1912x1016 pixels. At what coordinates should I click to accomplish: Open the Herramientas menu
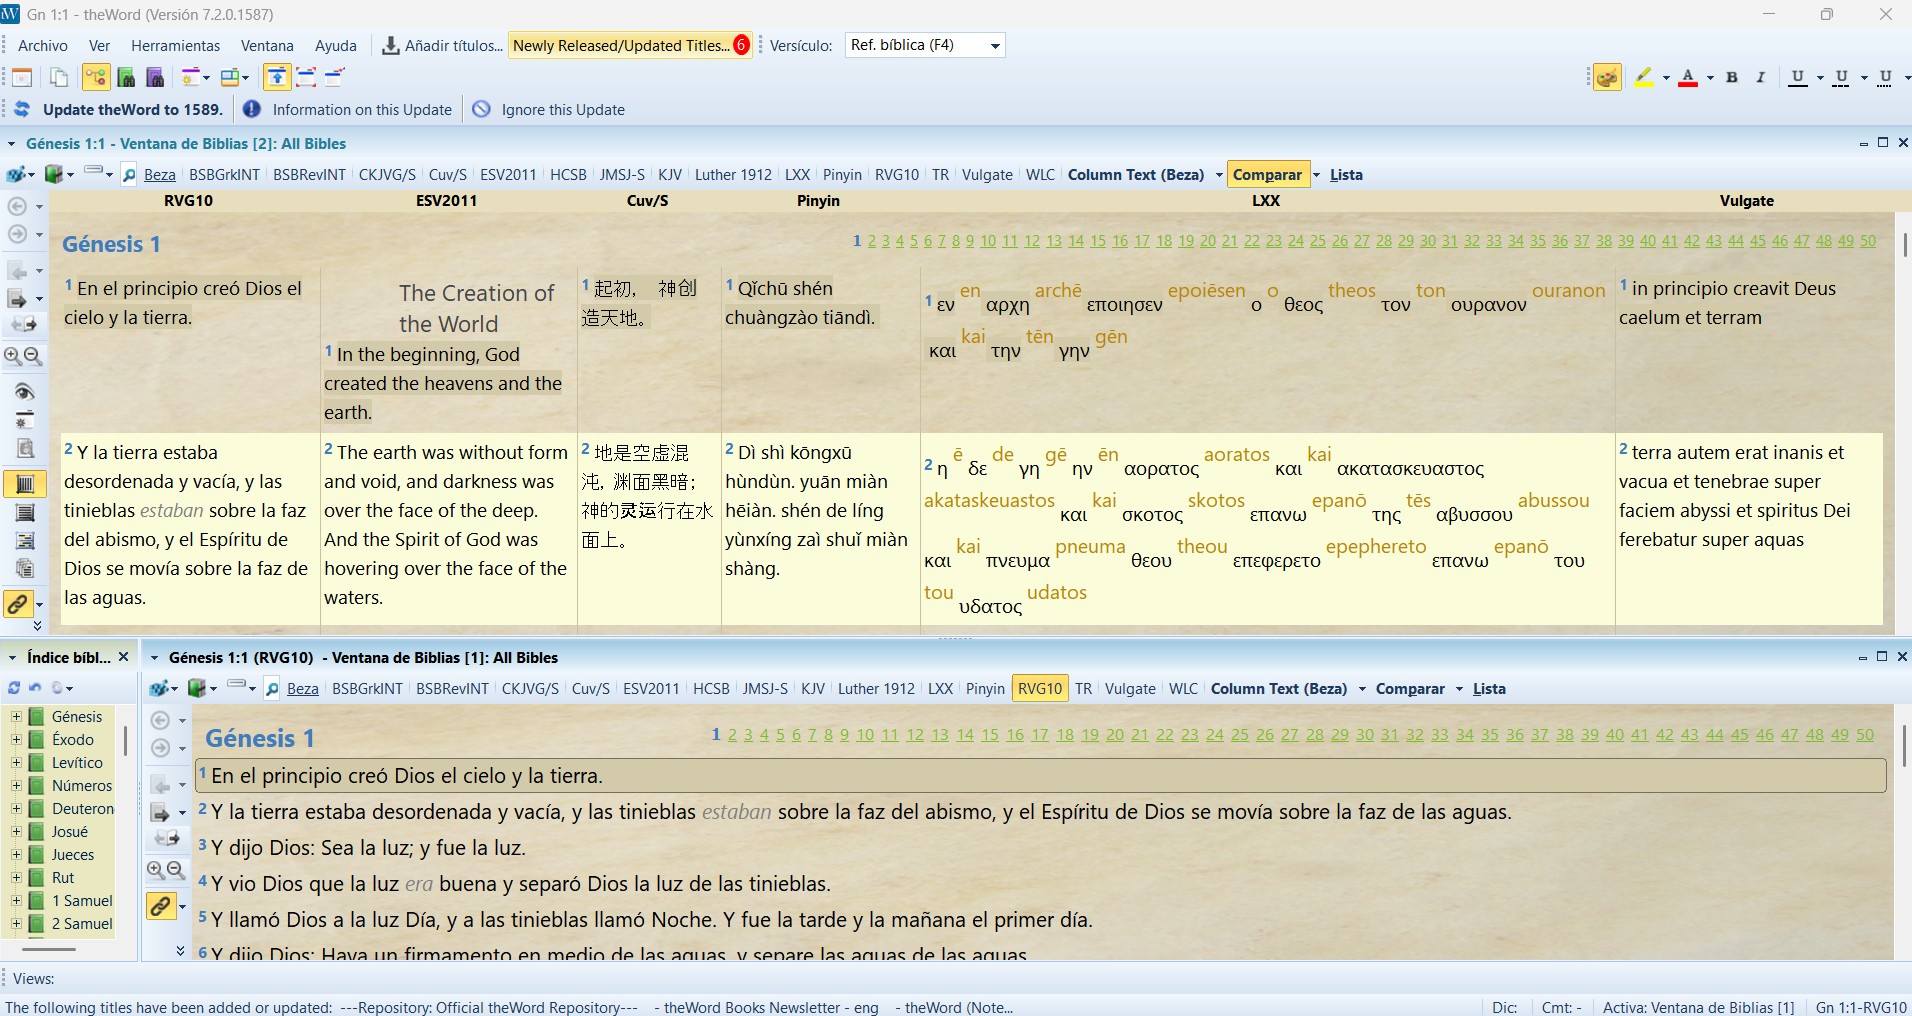coord(175,46)
